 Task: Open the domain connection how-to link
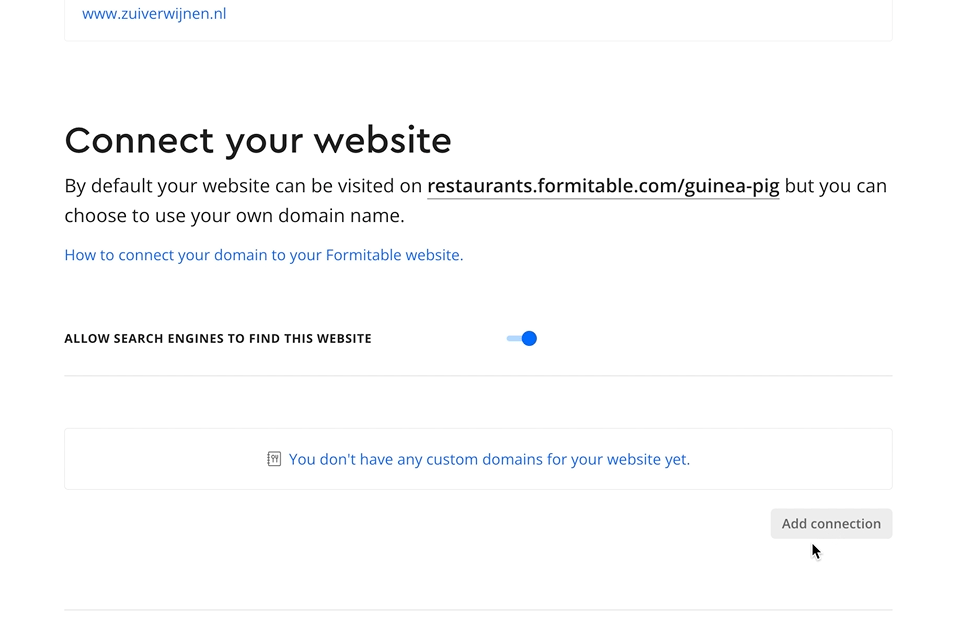pos(264,255)
